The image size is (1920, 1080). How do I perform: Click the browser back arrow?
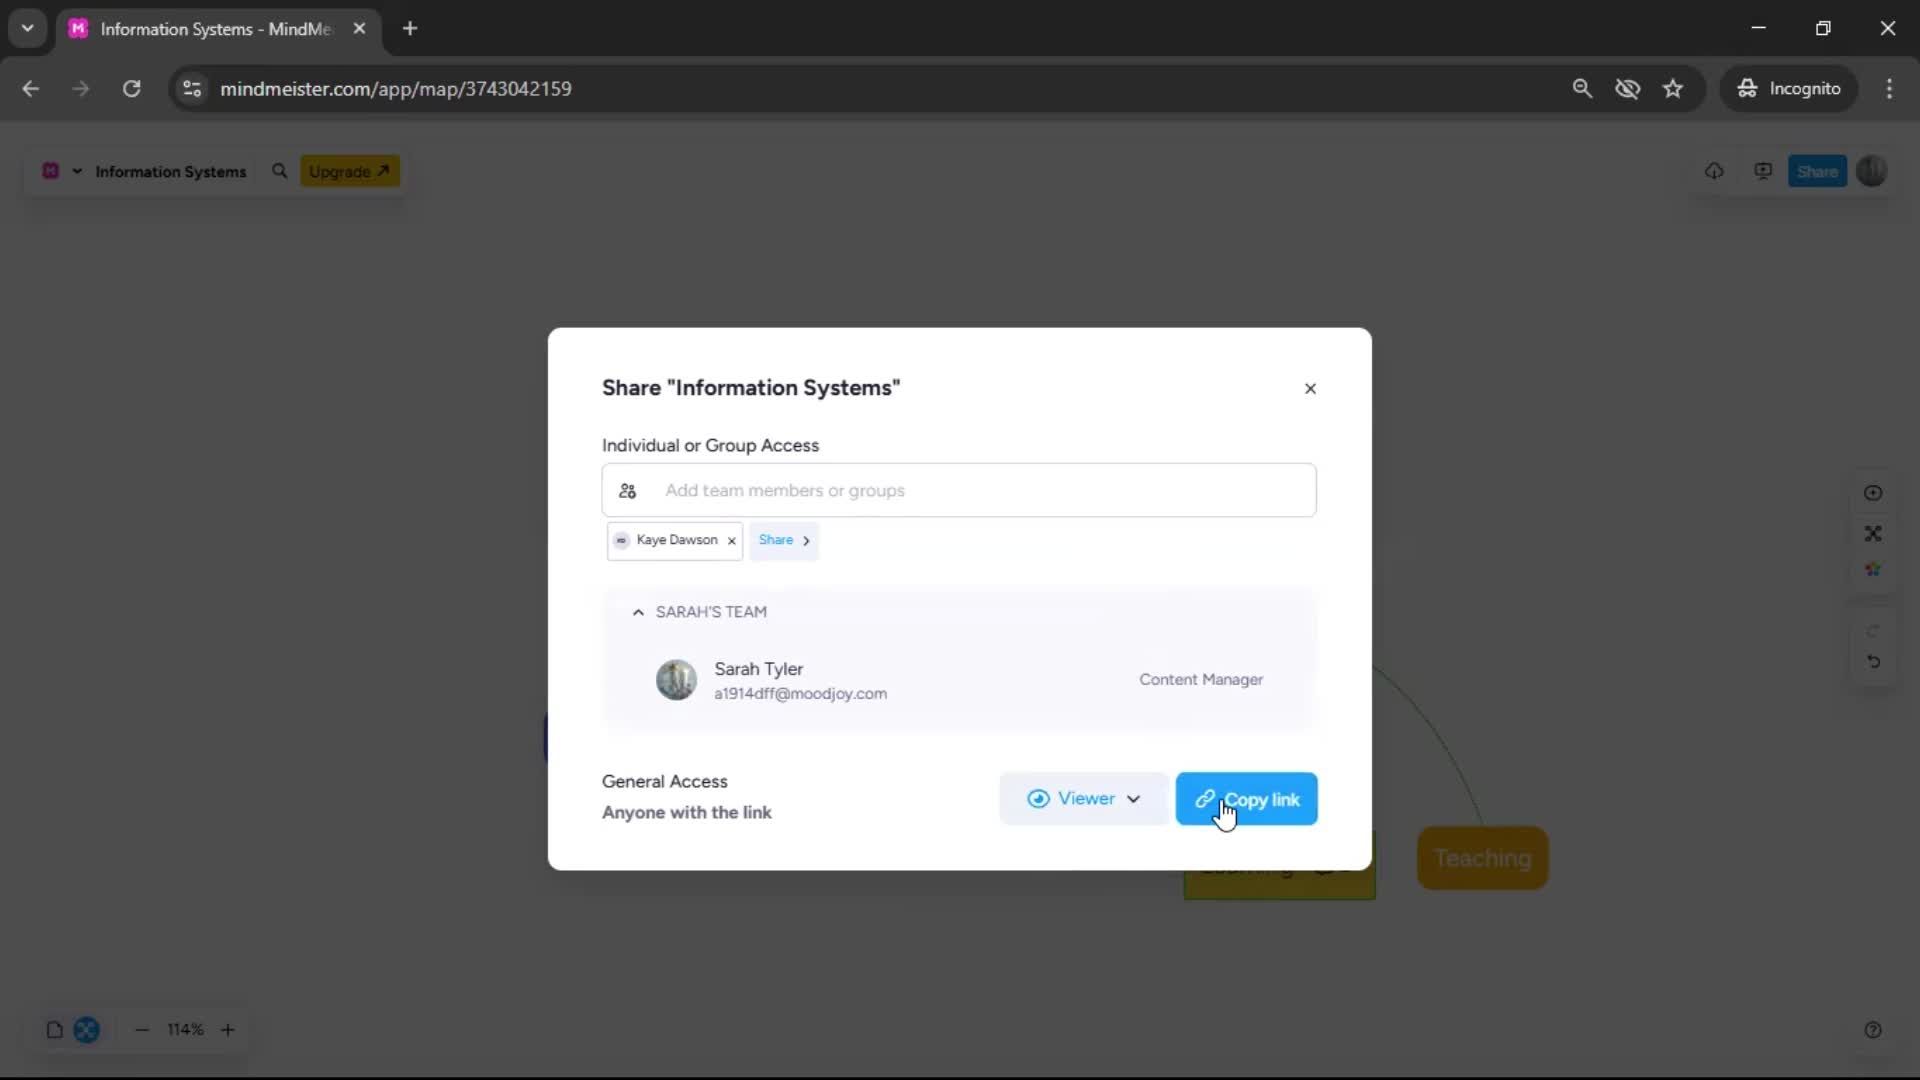coord(31,89)
